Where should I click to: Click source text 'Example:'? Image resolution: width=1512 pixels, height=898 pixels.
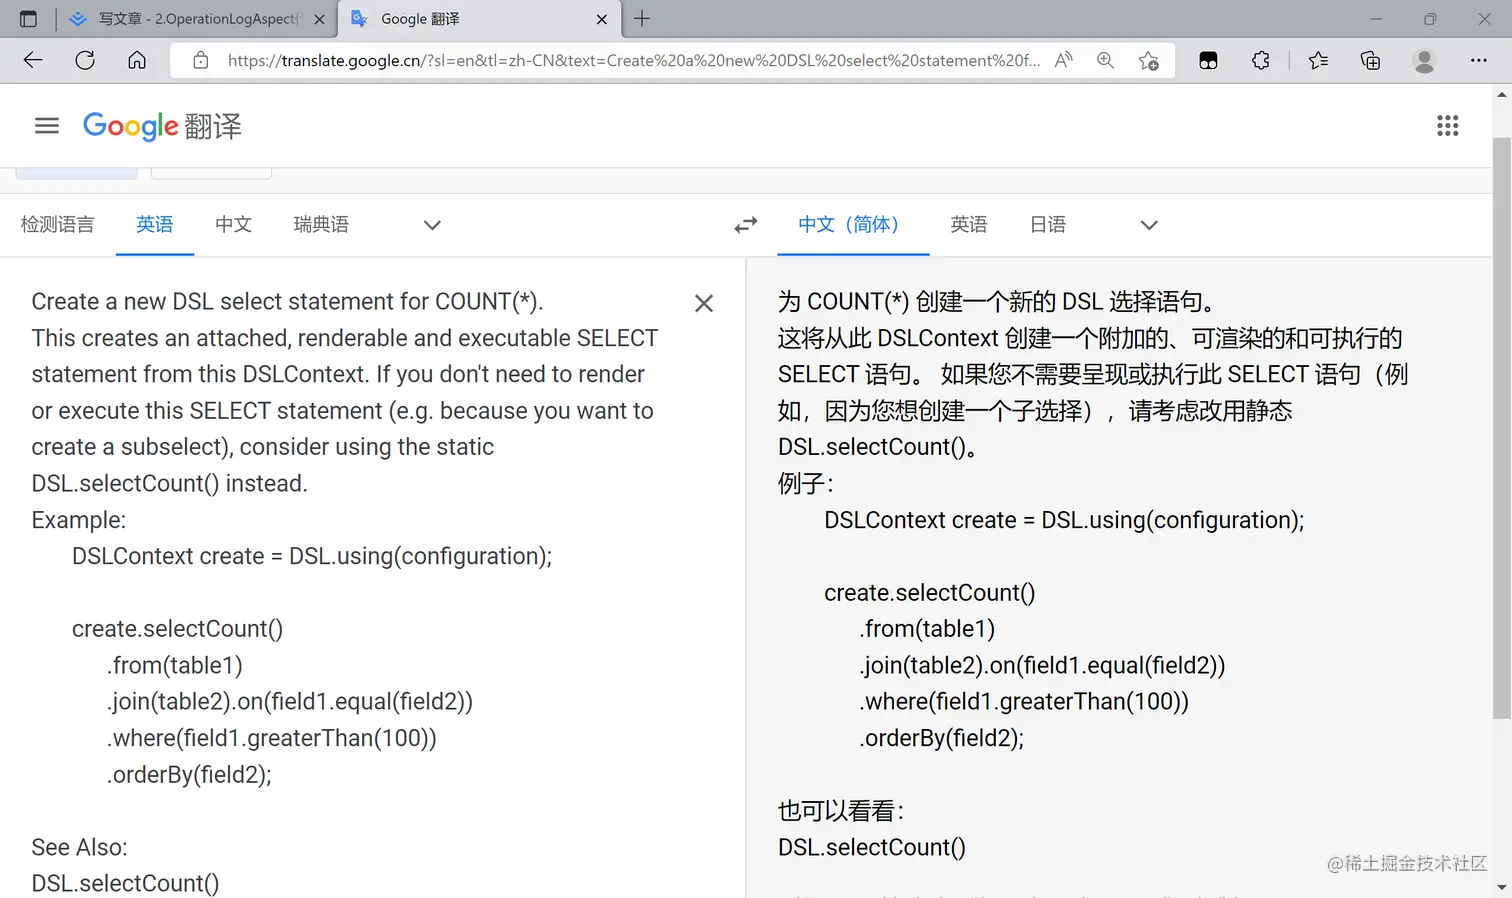point(79,520)
